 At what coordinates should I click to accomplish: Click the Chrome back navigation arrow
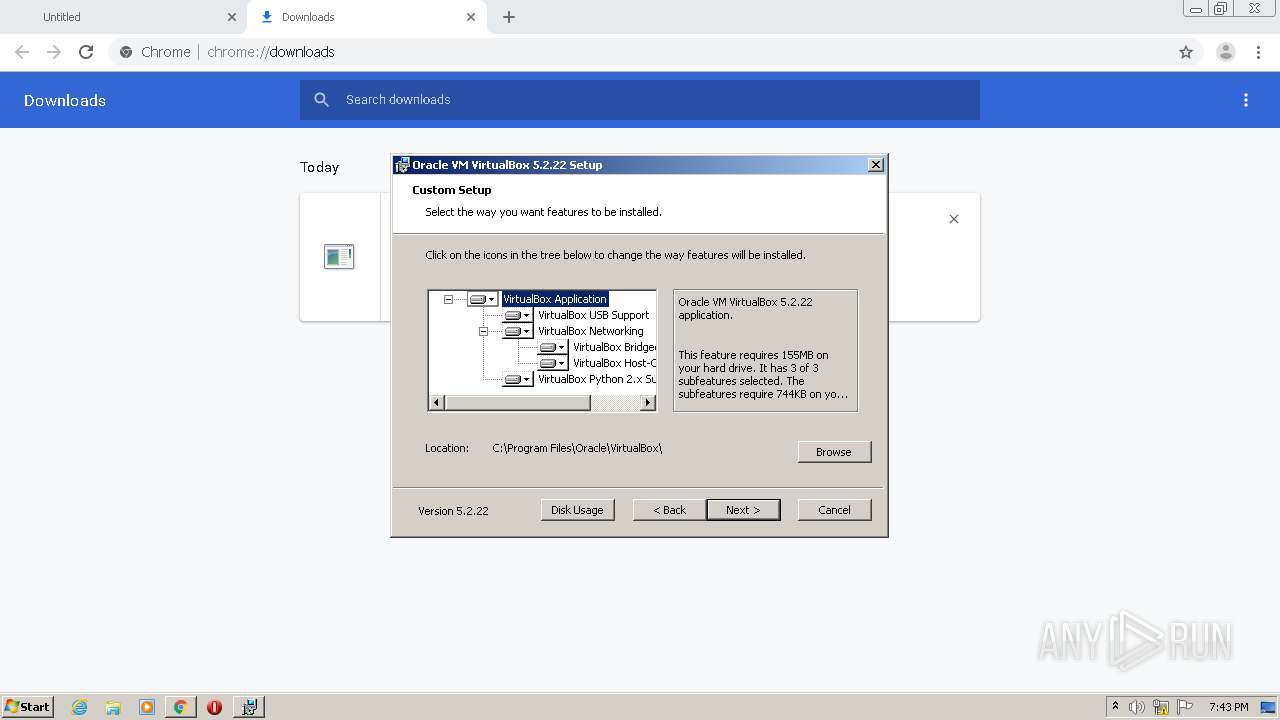coord(22,52)
